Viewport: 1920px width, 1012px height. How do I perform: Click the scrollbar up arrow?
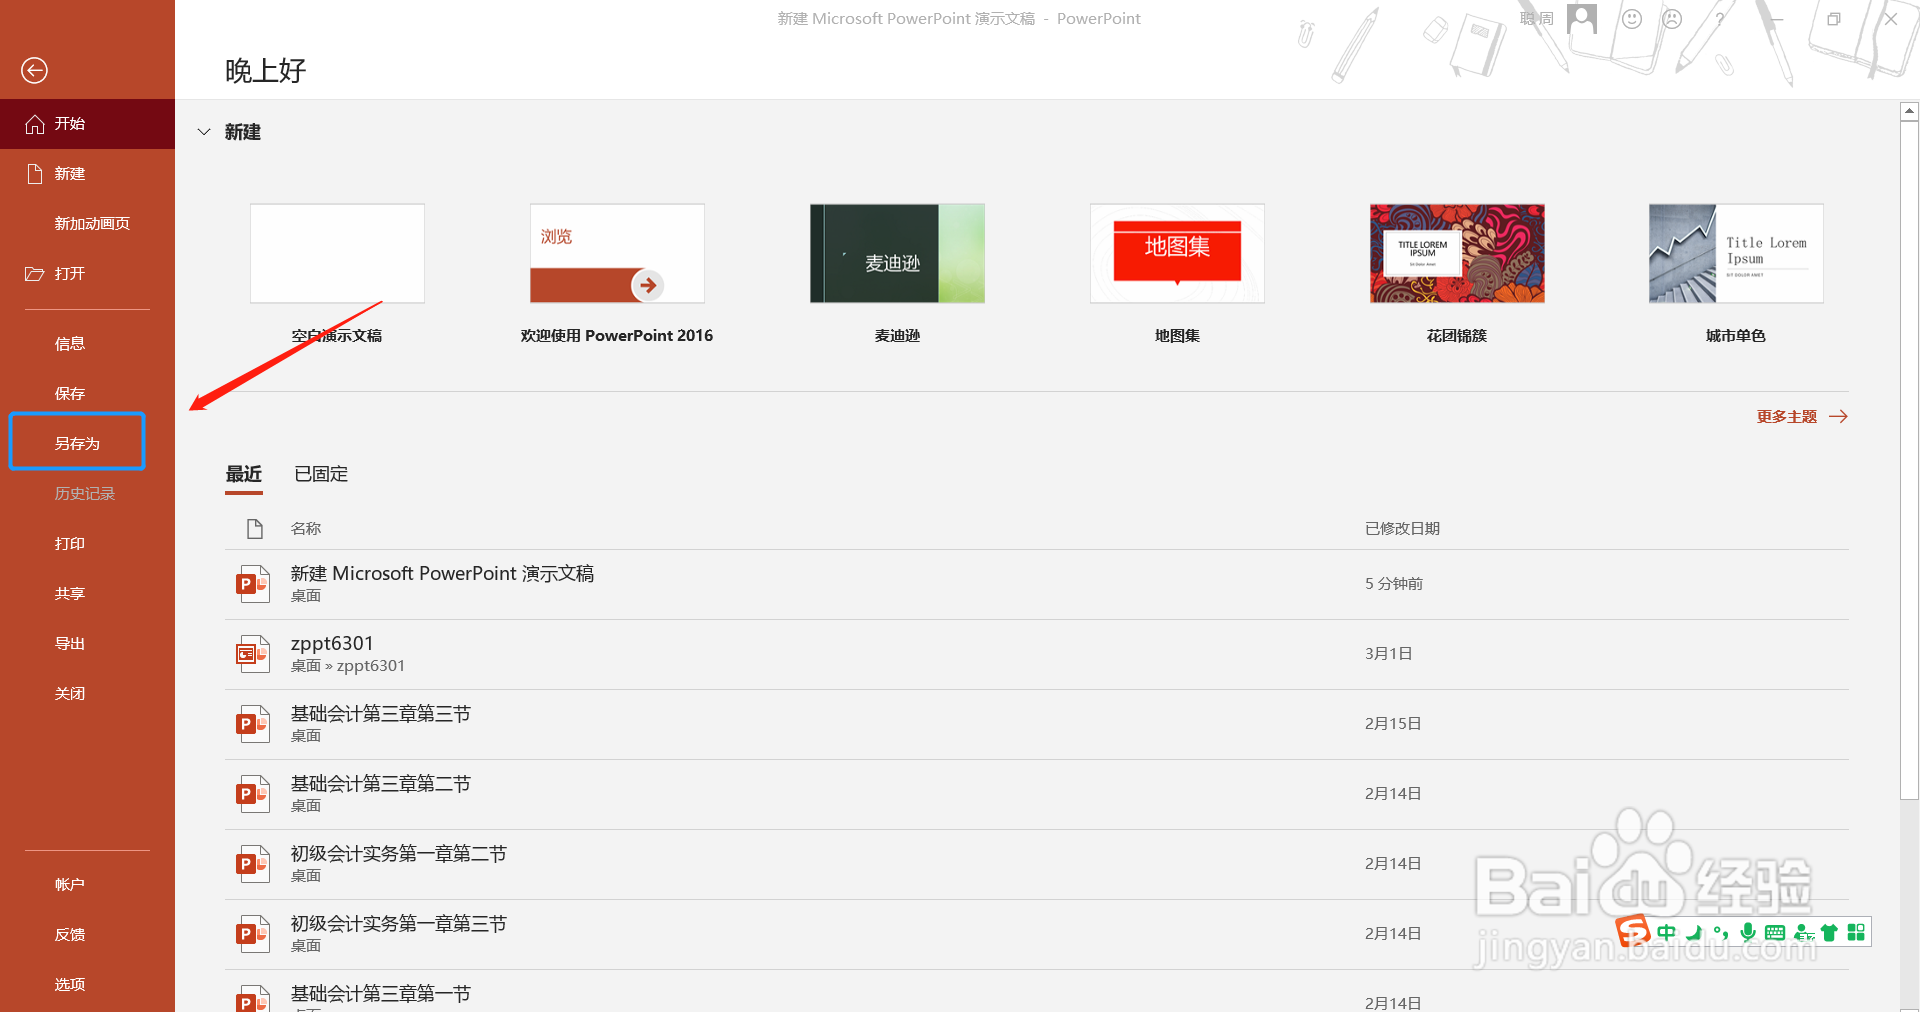(1910, 111)
